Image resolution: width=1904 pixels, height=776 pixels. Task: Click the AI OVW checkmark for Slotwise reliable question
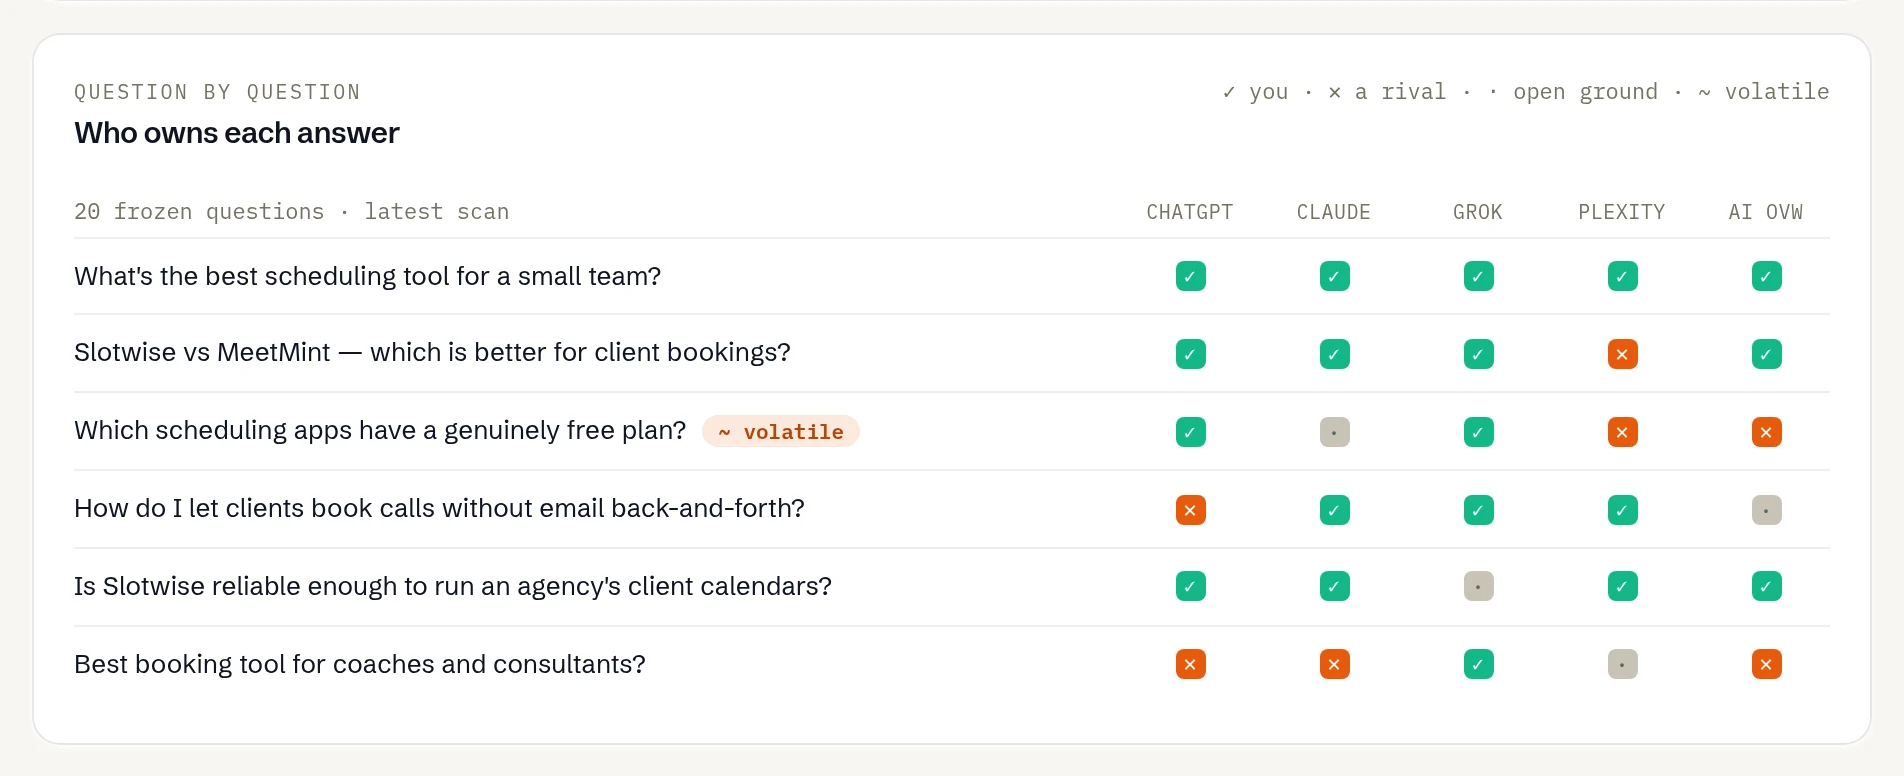(x=1766, y=586)
